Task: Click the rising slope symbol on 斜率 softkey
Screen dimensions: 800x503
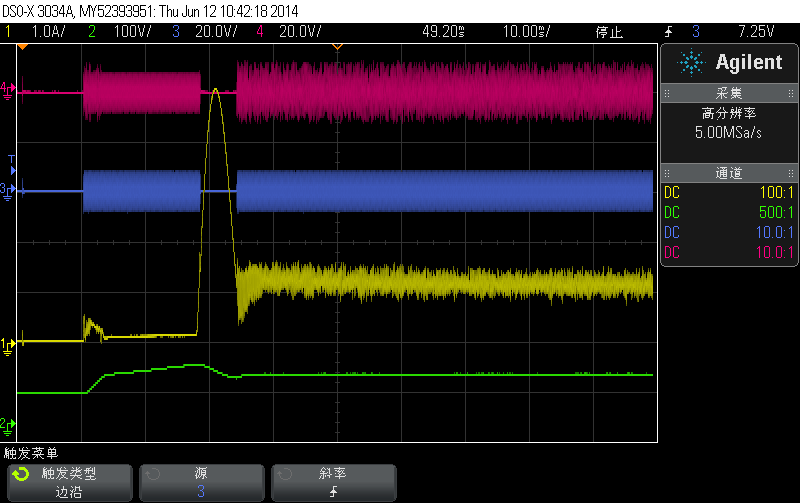Action: pyautogui.click(x=333, y=492)
